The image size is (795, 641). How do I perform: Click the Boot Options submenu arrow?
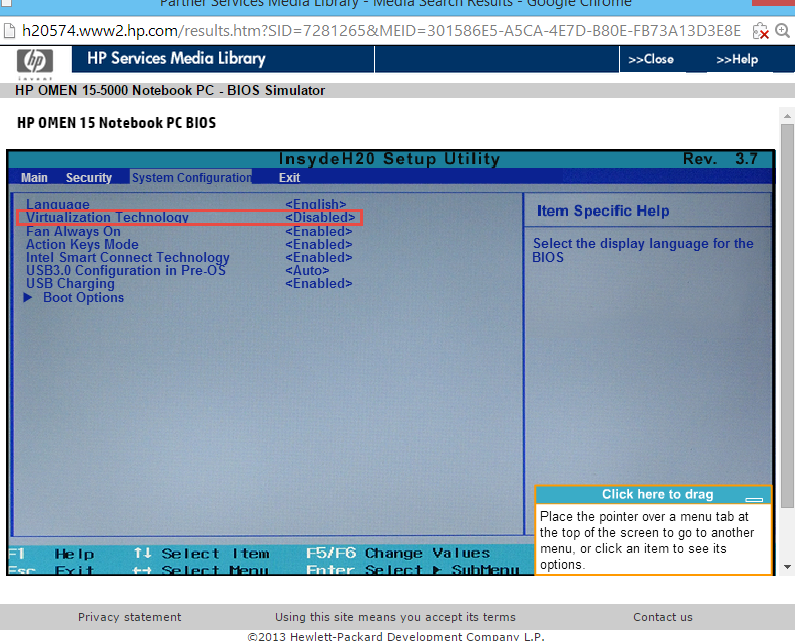(x=28, y=298)
